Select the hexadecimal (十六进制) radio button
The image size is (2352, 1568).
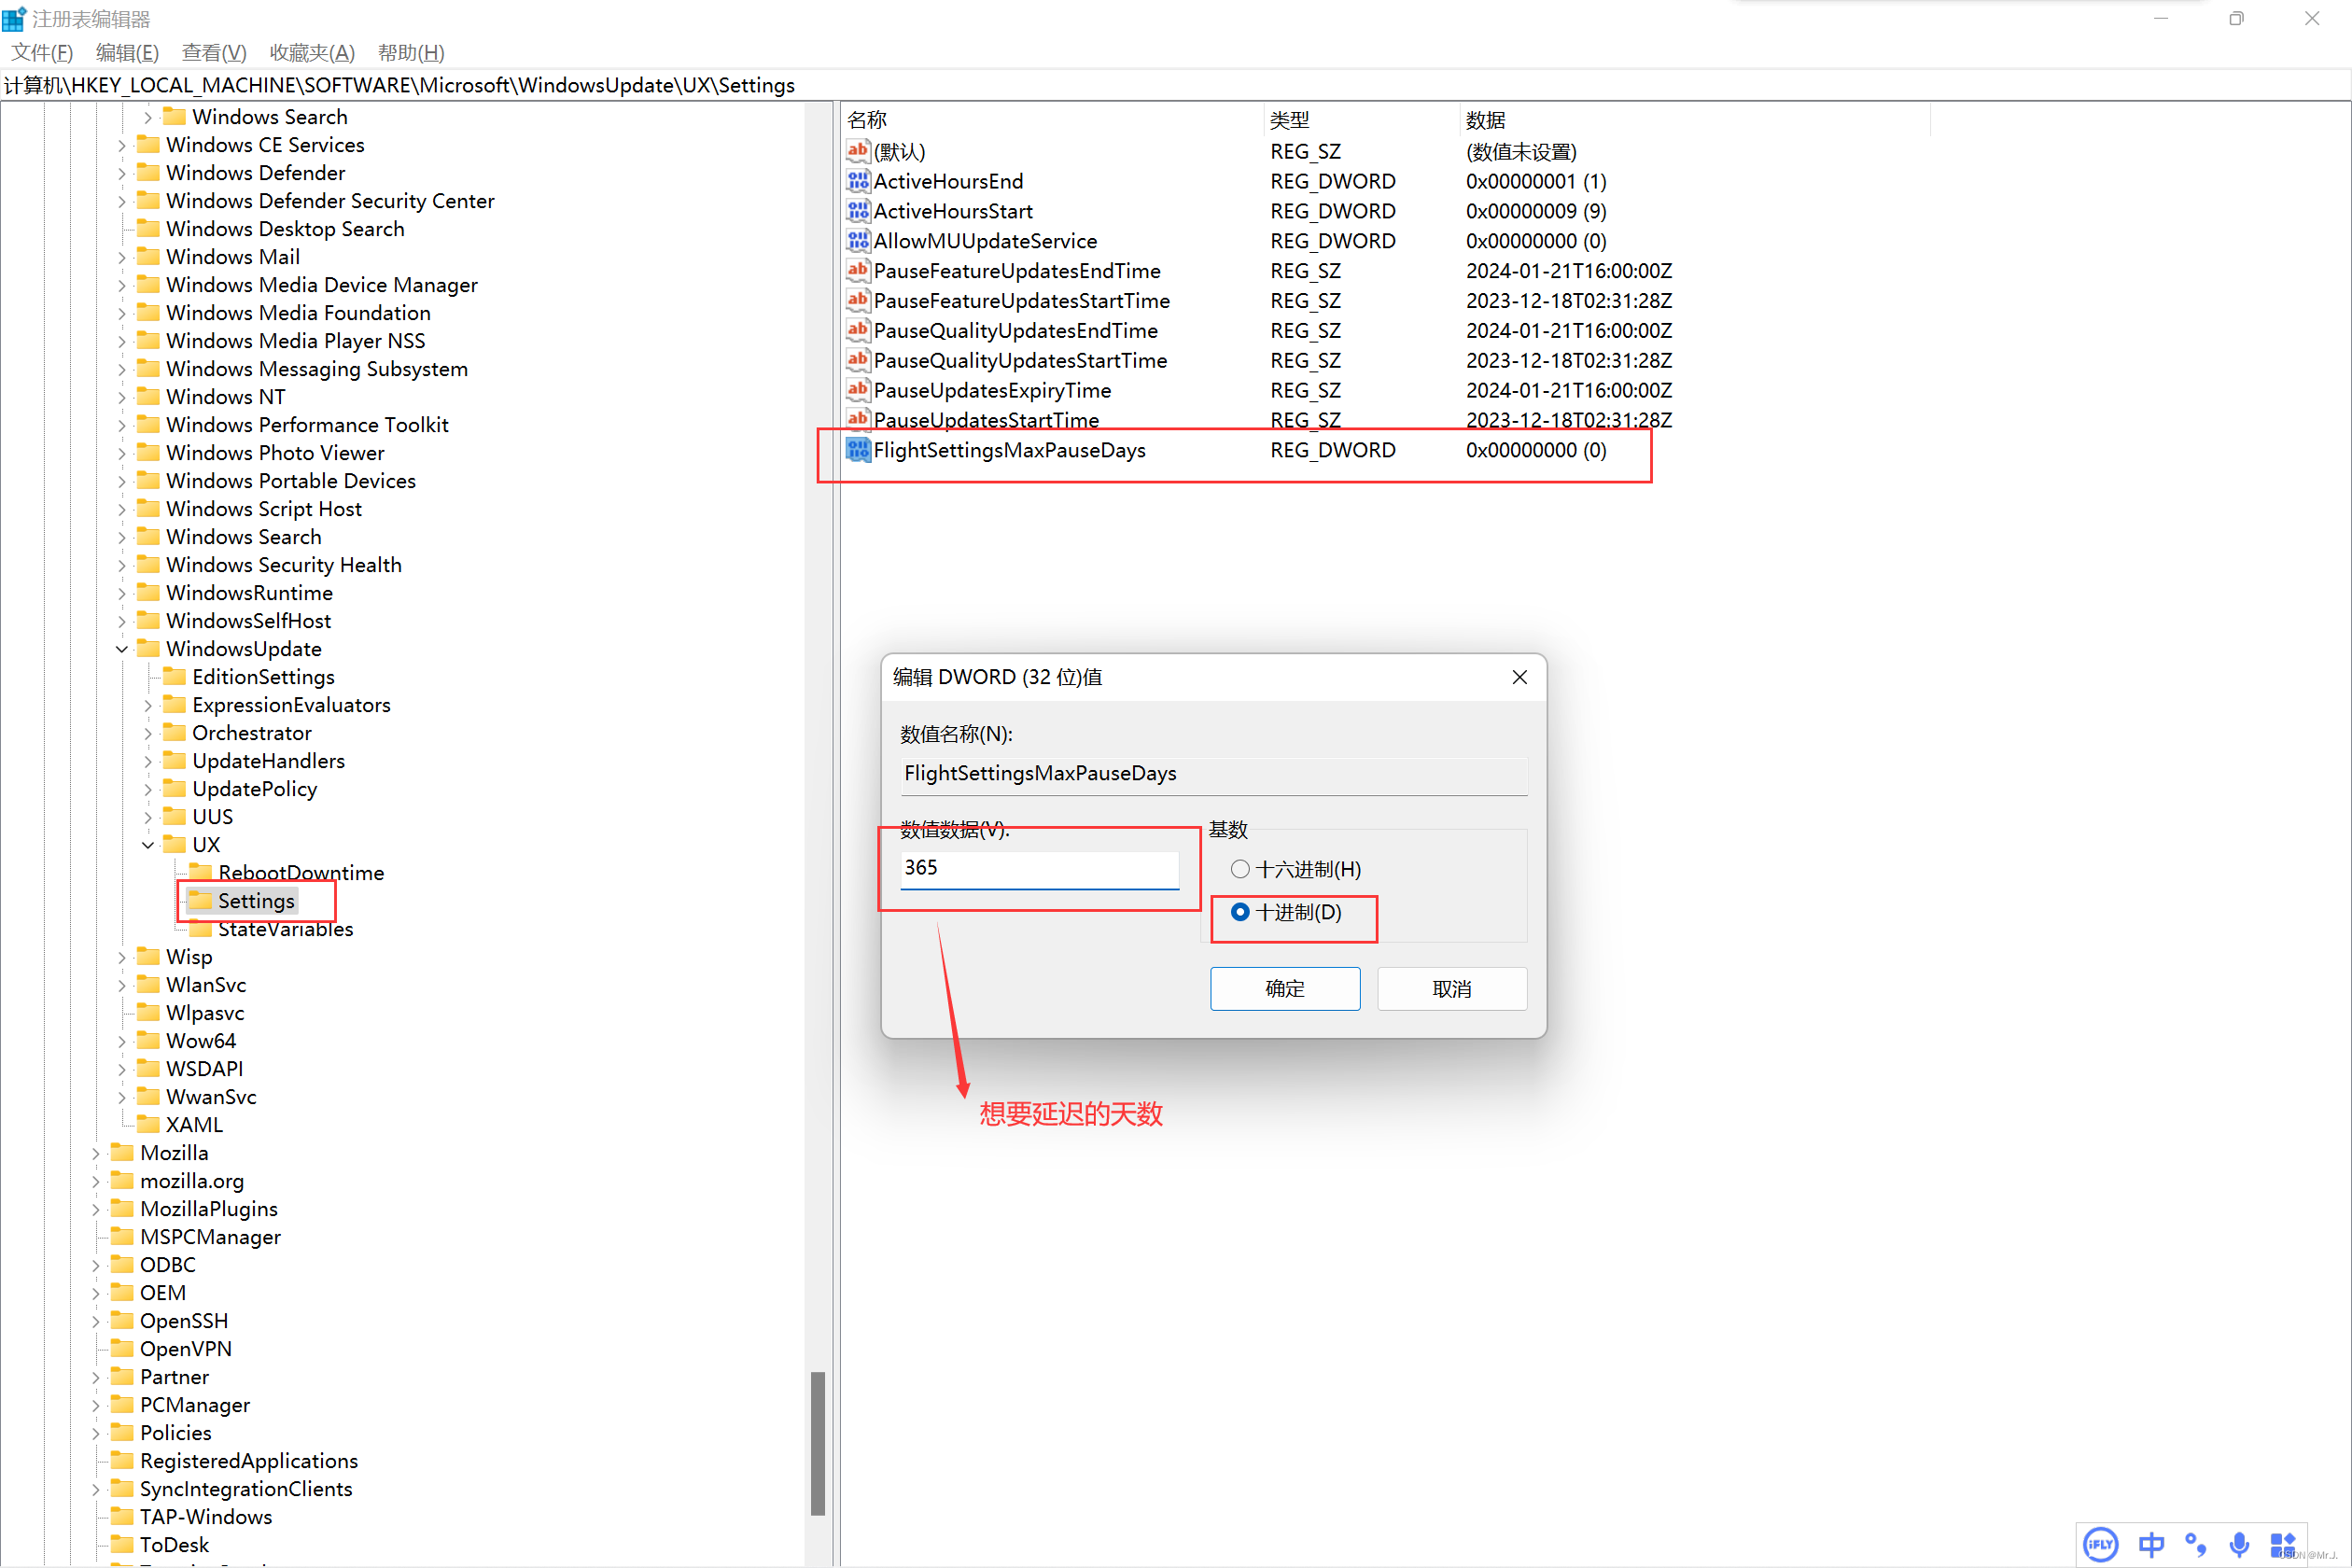[x=1240, y=869]
